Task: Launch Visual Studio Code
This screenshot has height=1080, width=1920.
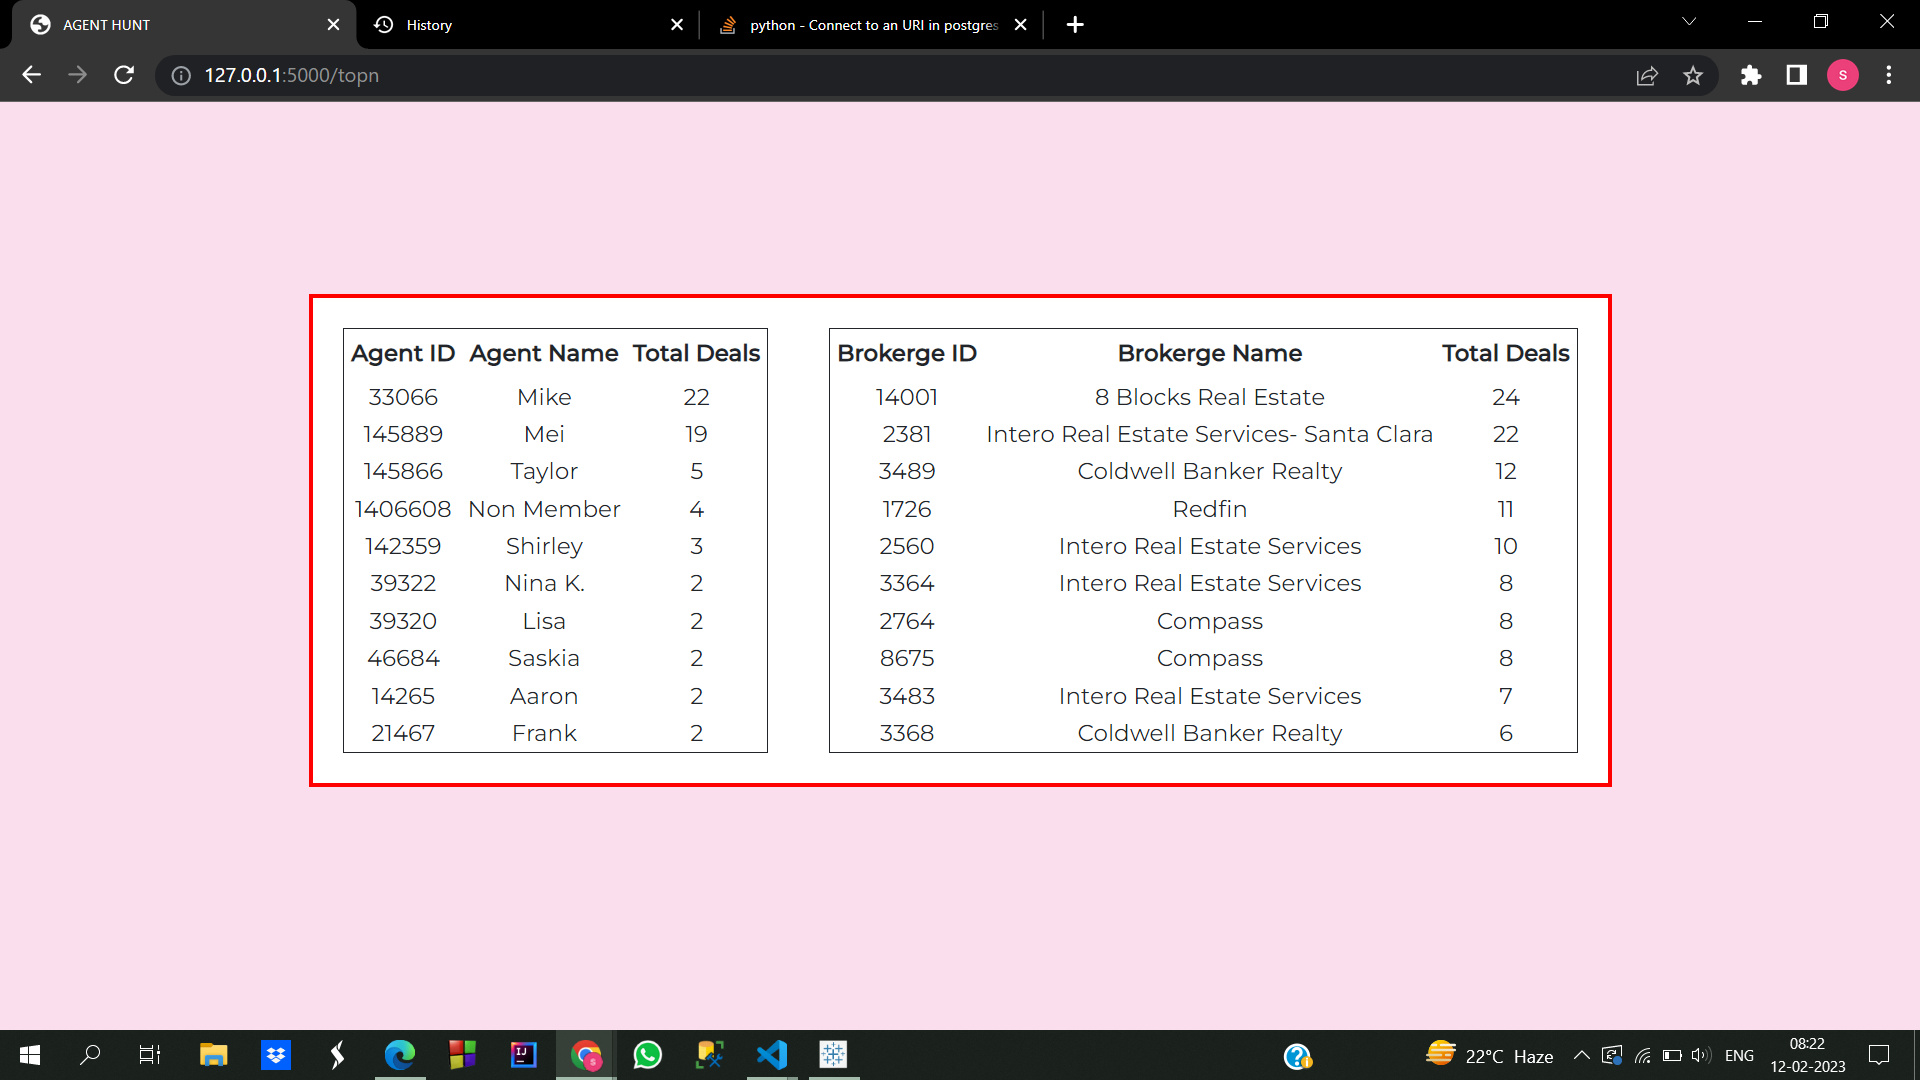Action: [772, 1055]
